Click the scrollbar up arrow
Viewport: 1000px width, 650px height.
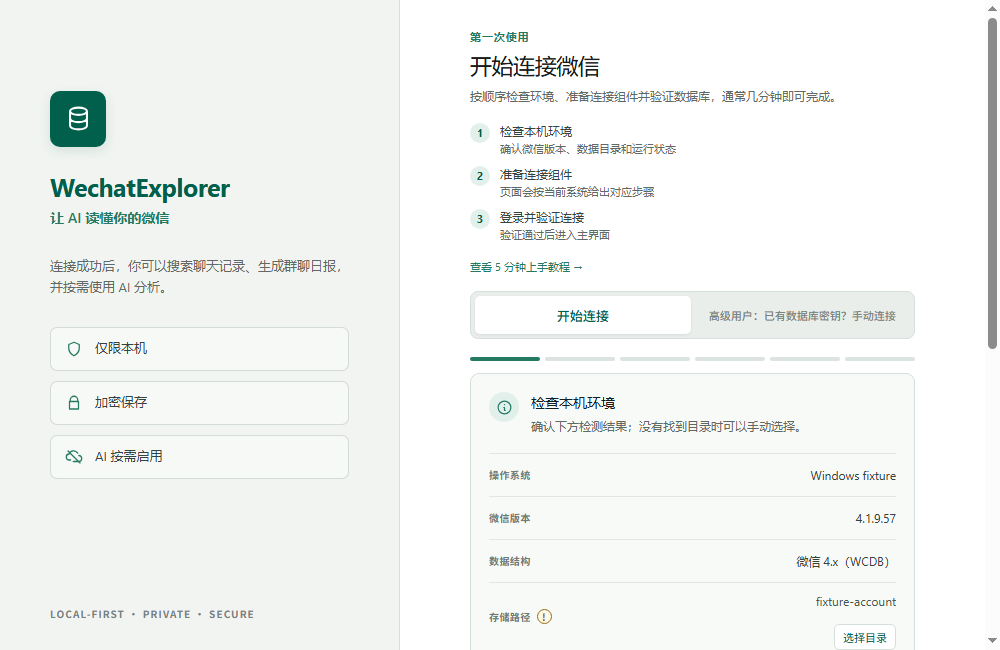(x=992, y=8)
